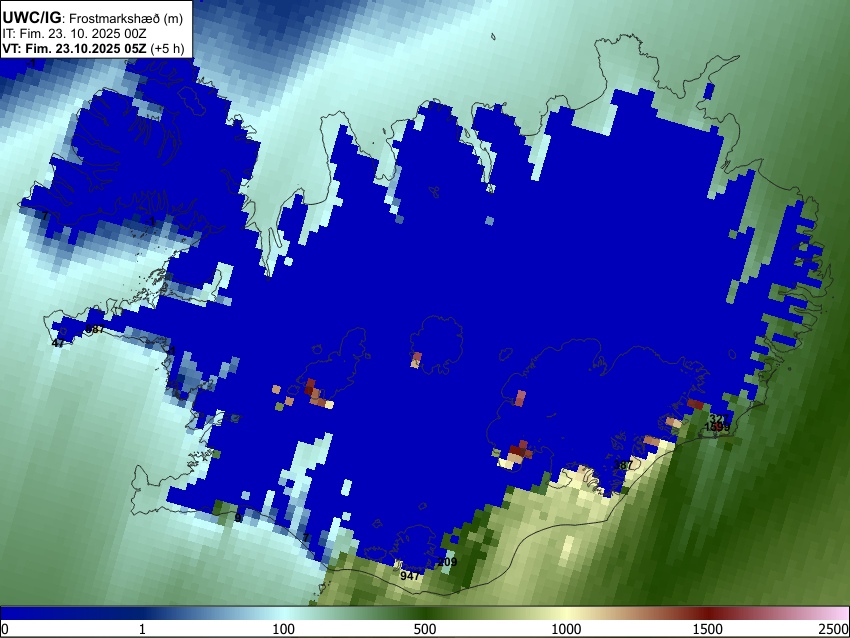Click the initial time line 'IT: Fim. 23. 10. 2025 00Z'
The height and width of the screenshot is (638, 850).
[x=74, y=34]
